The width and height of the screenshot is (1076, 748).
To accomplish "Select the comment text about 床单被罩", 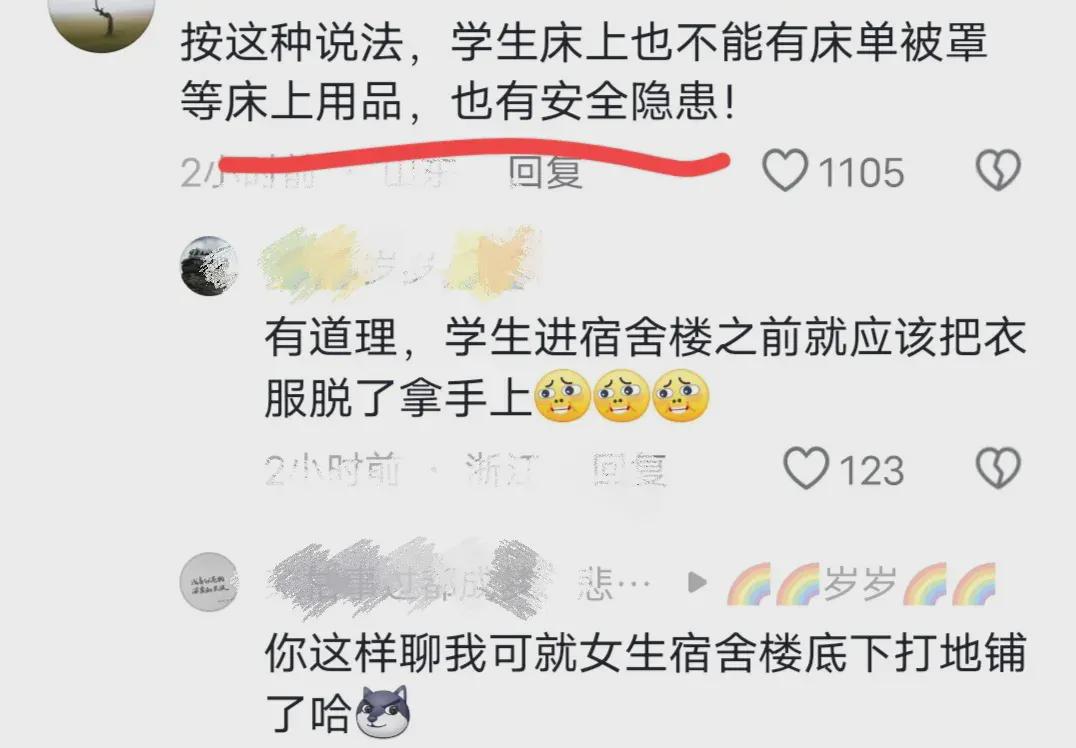I will 584,71.
